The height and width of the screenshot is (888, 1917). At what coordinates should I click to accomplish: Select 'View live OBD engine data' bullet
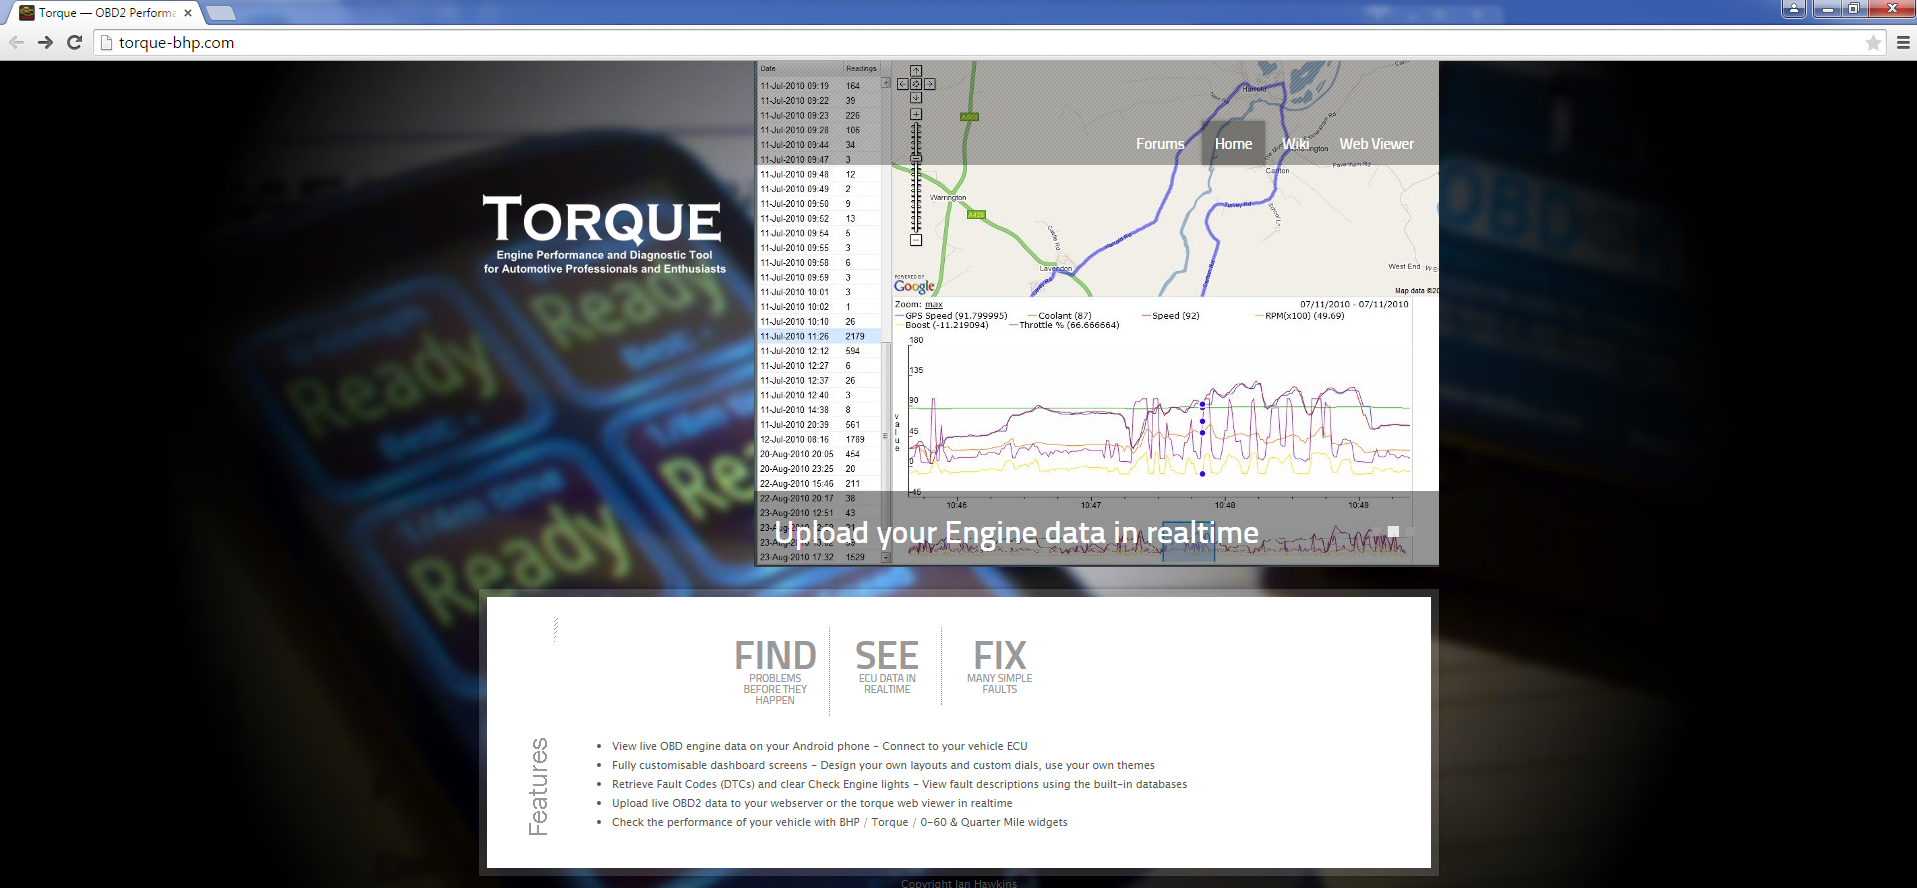[x=819, y=746]
